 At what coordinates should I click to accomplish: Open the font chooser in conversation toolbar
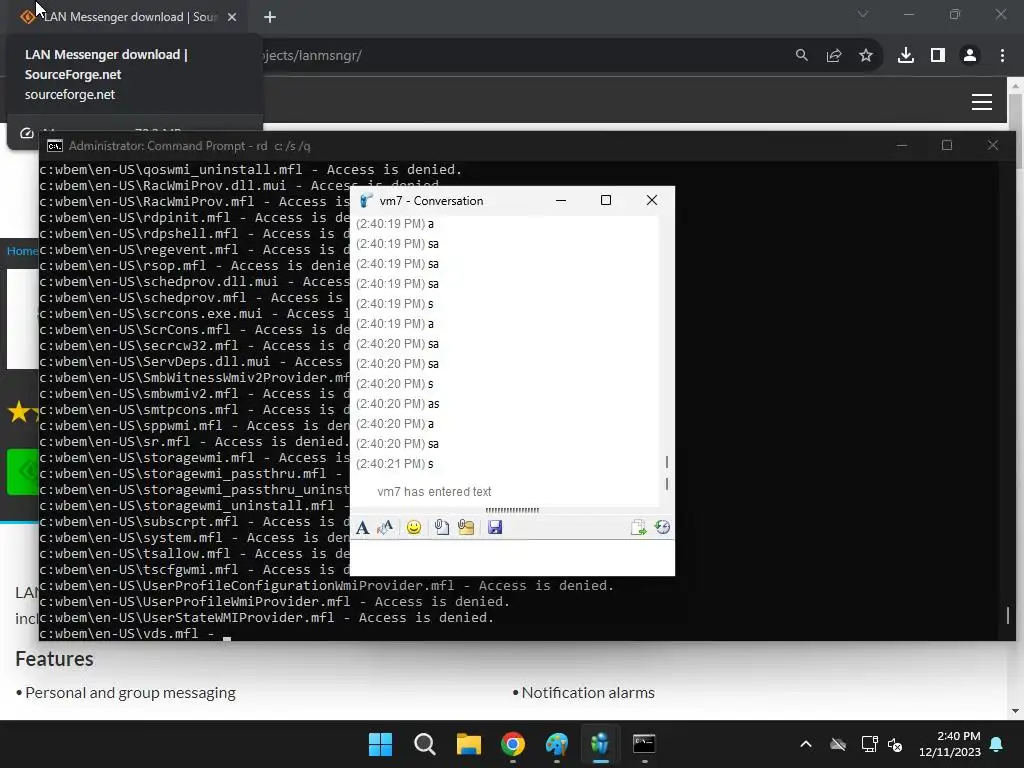pos(362,528)
